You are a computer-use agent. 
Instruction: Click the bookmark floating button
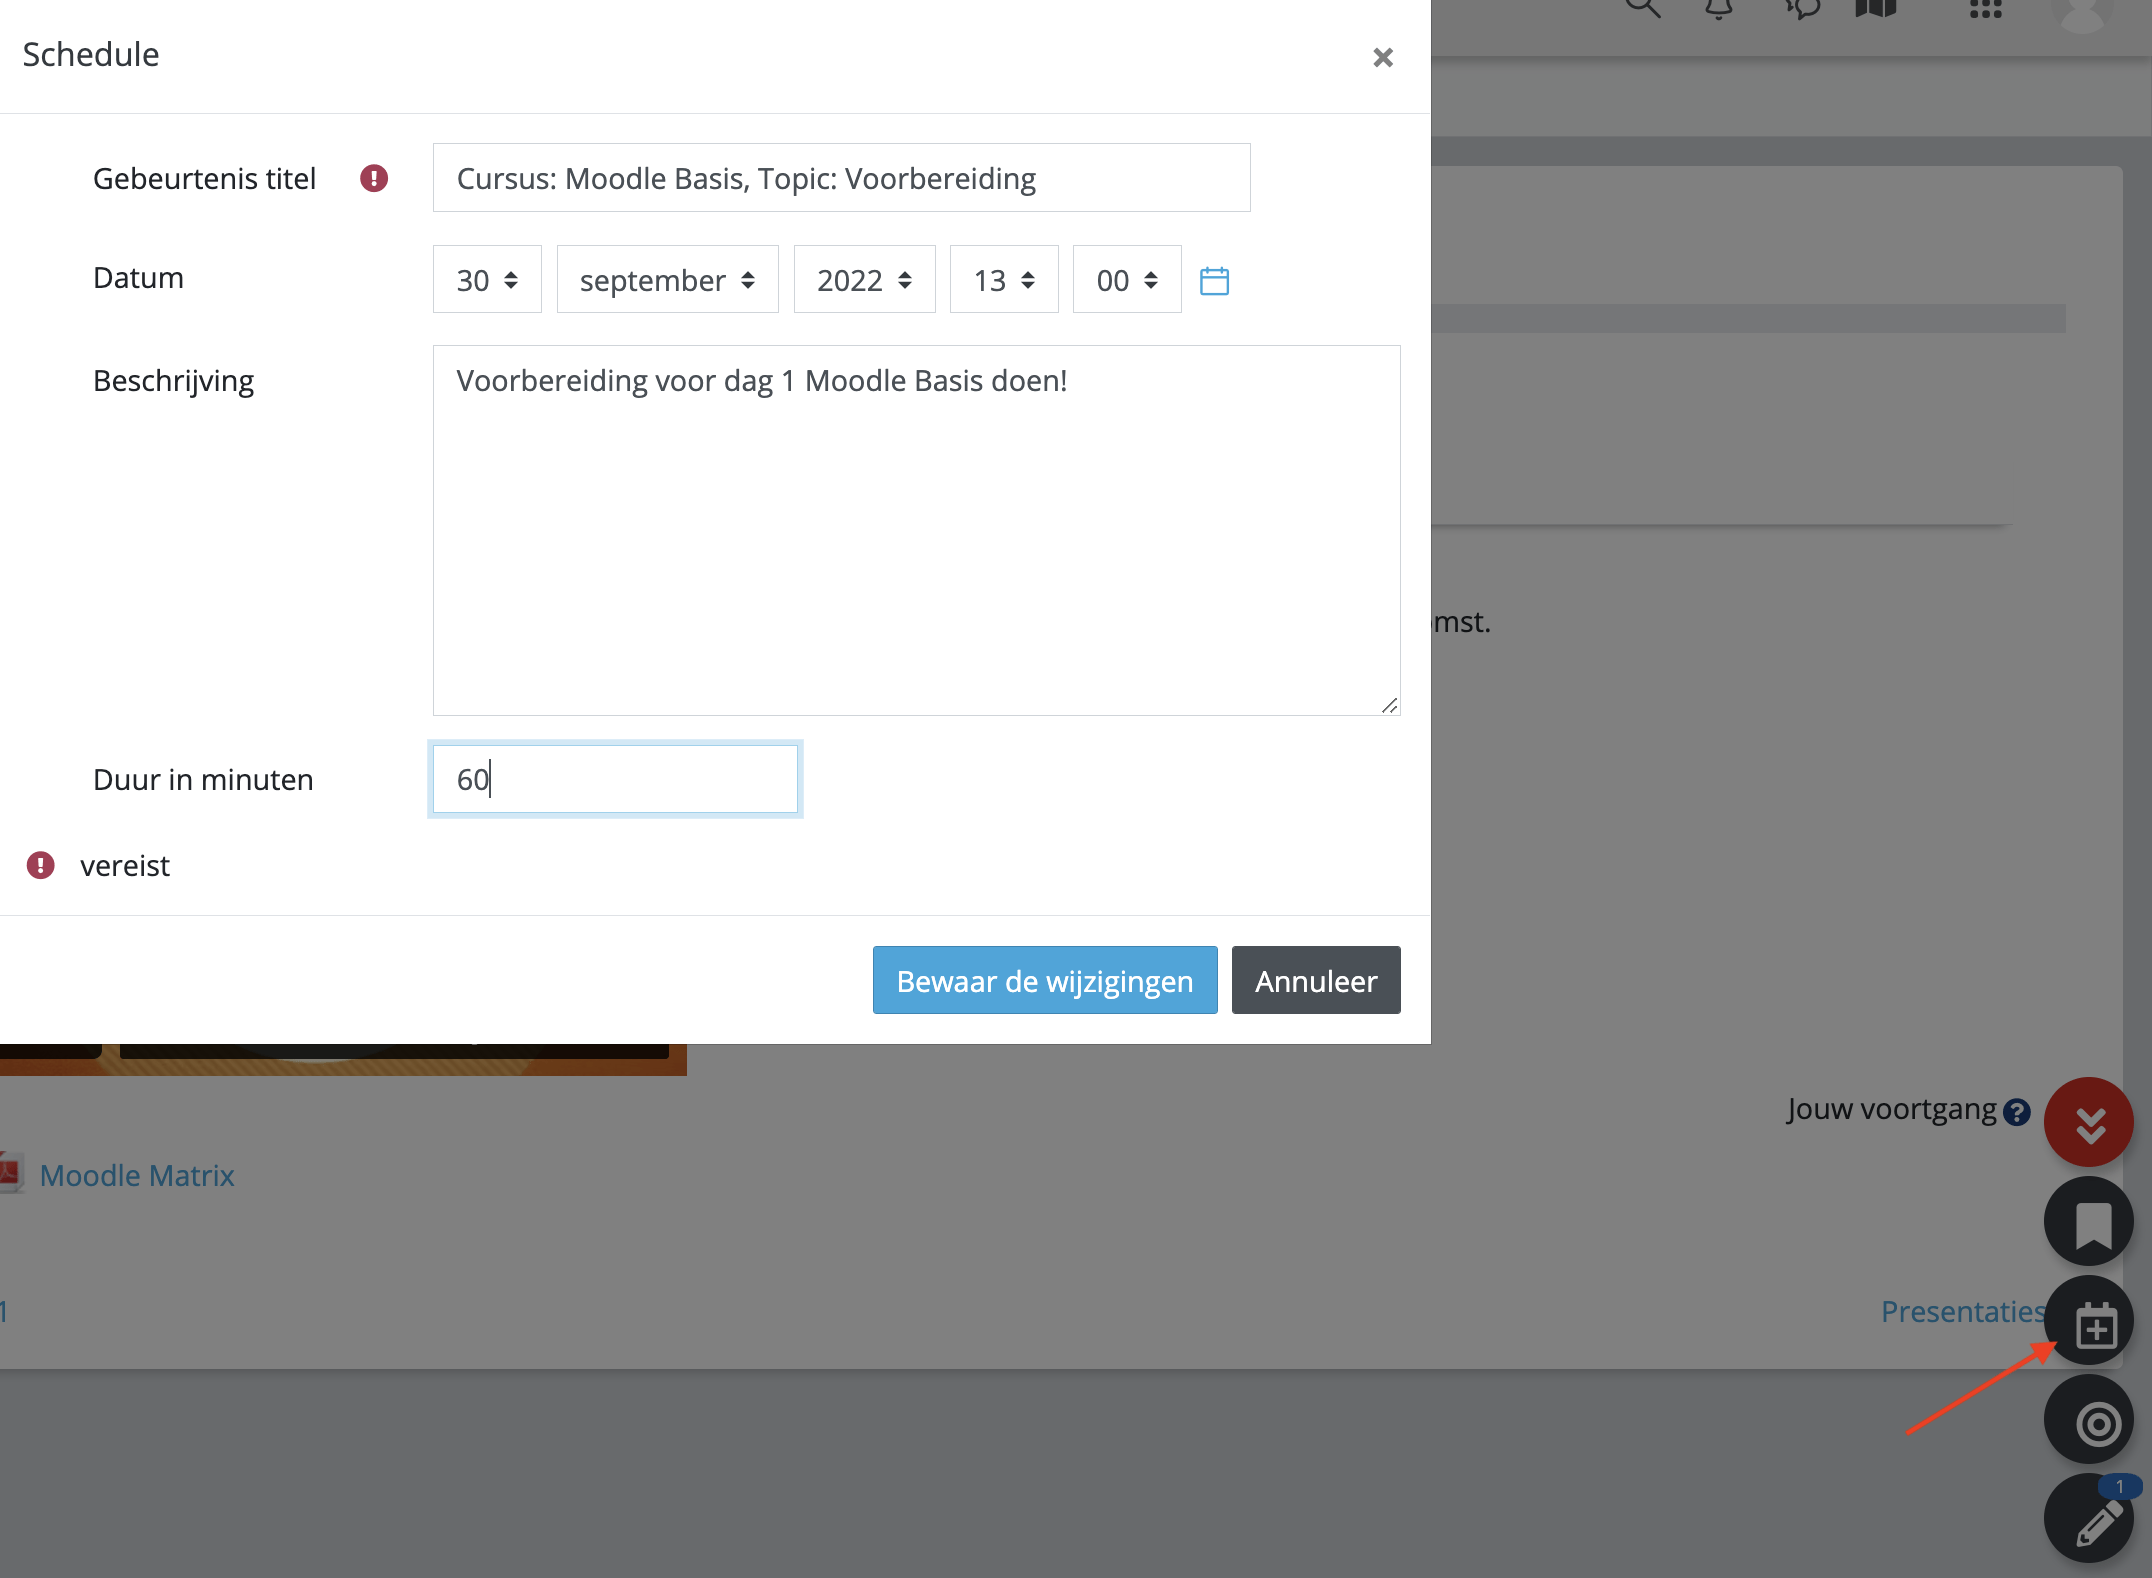pos(2089,1221)
